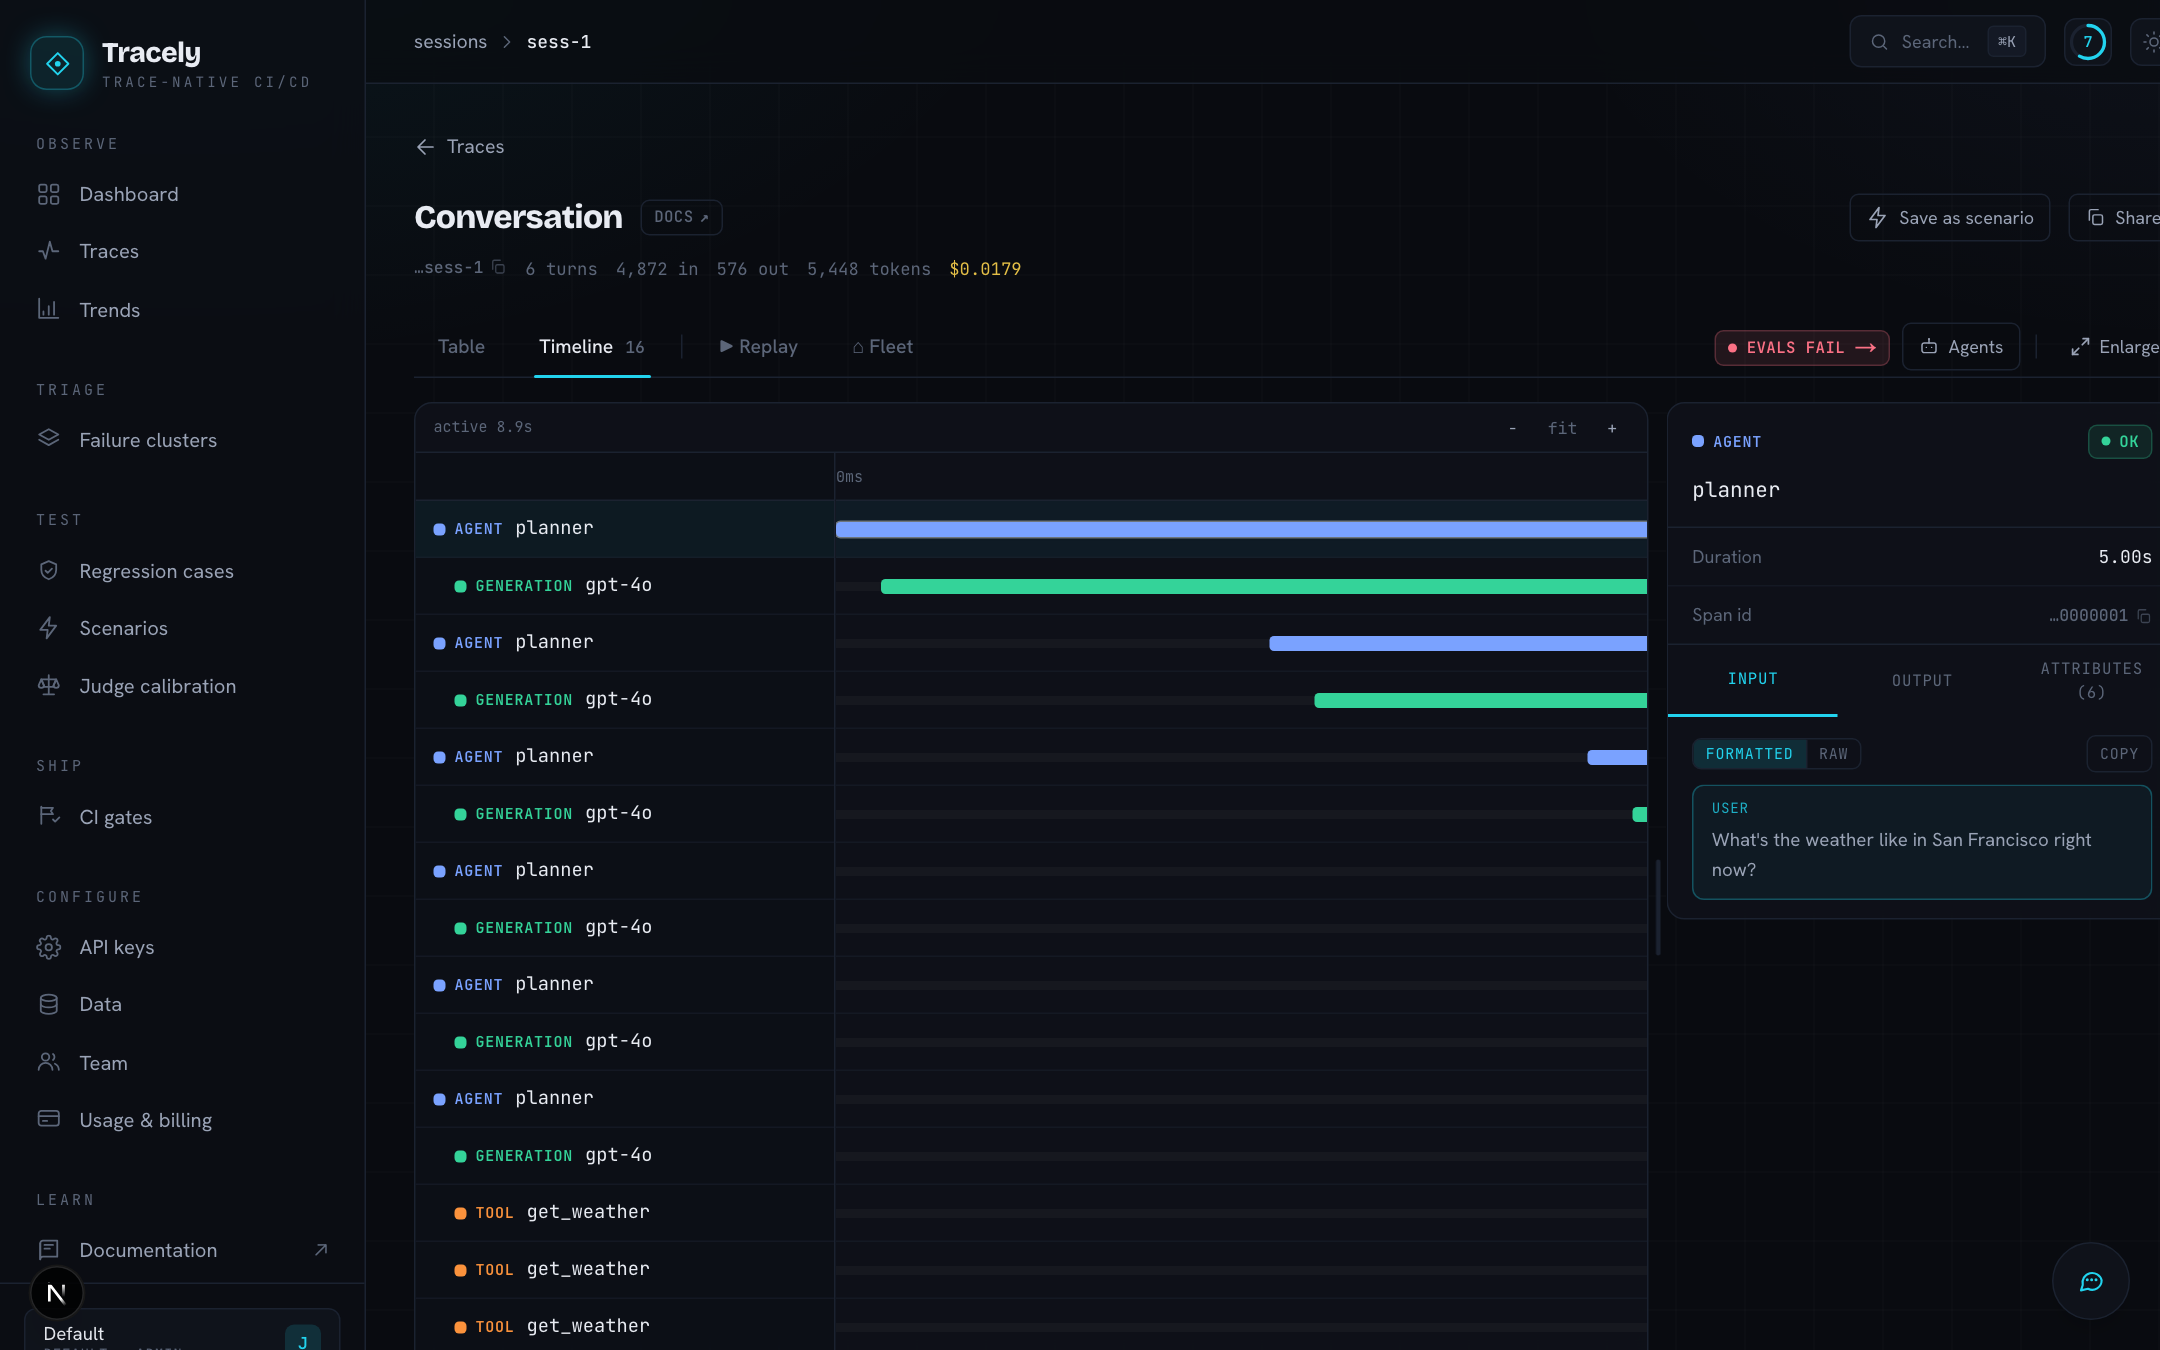Click Enlarge to expand view
The image size is (2160, 1350).
(2113, 347)
